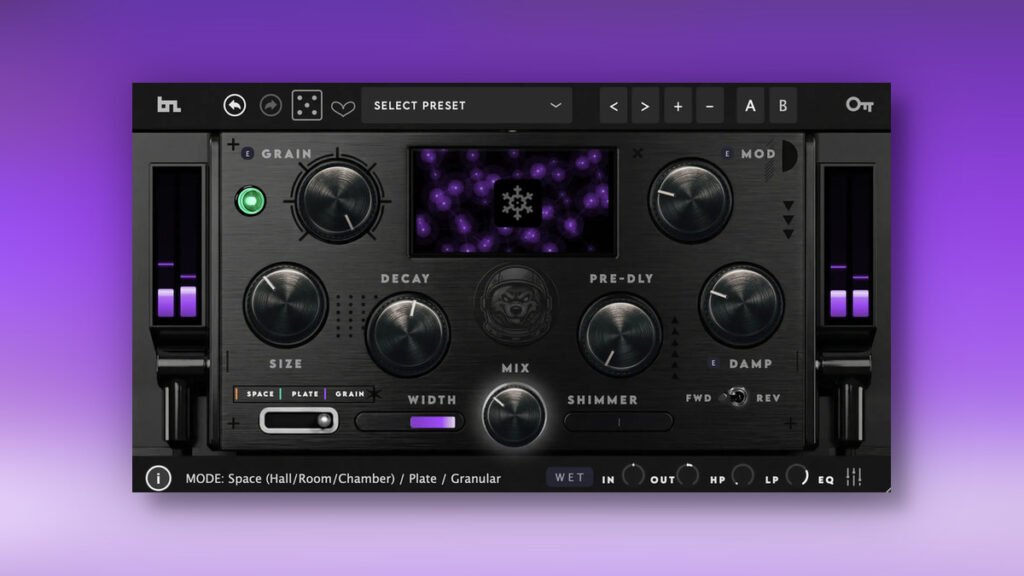Click the B preset slot button
The image size is (1024, 576).
[x=782, y=105]
